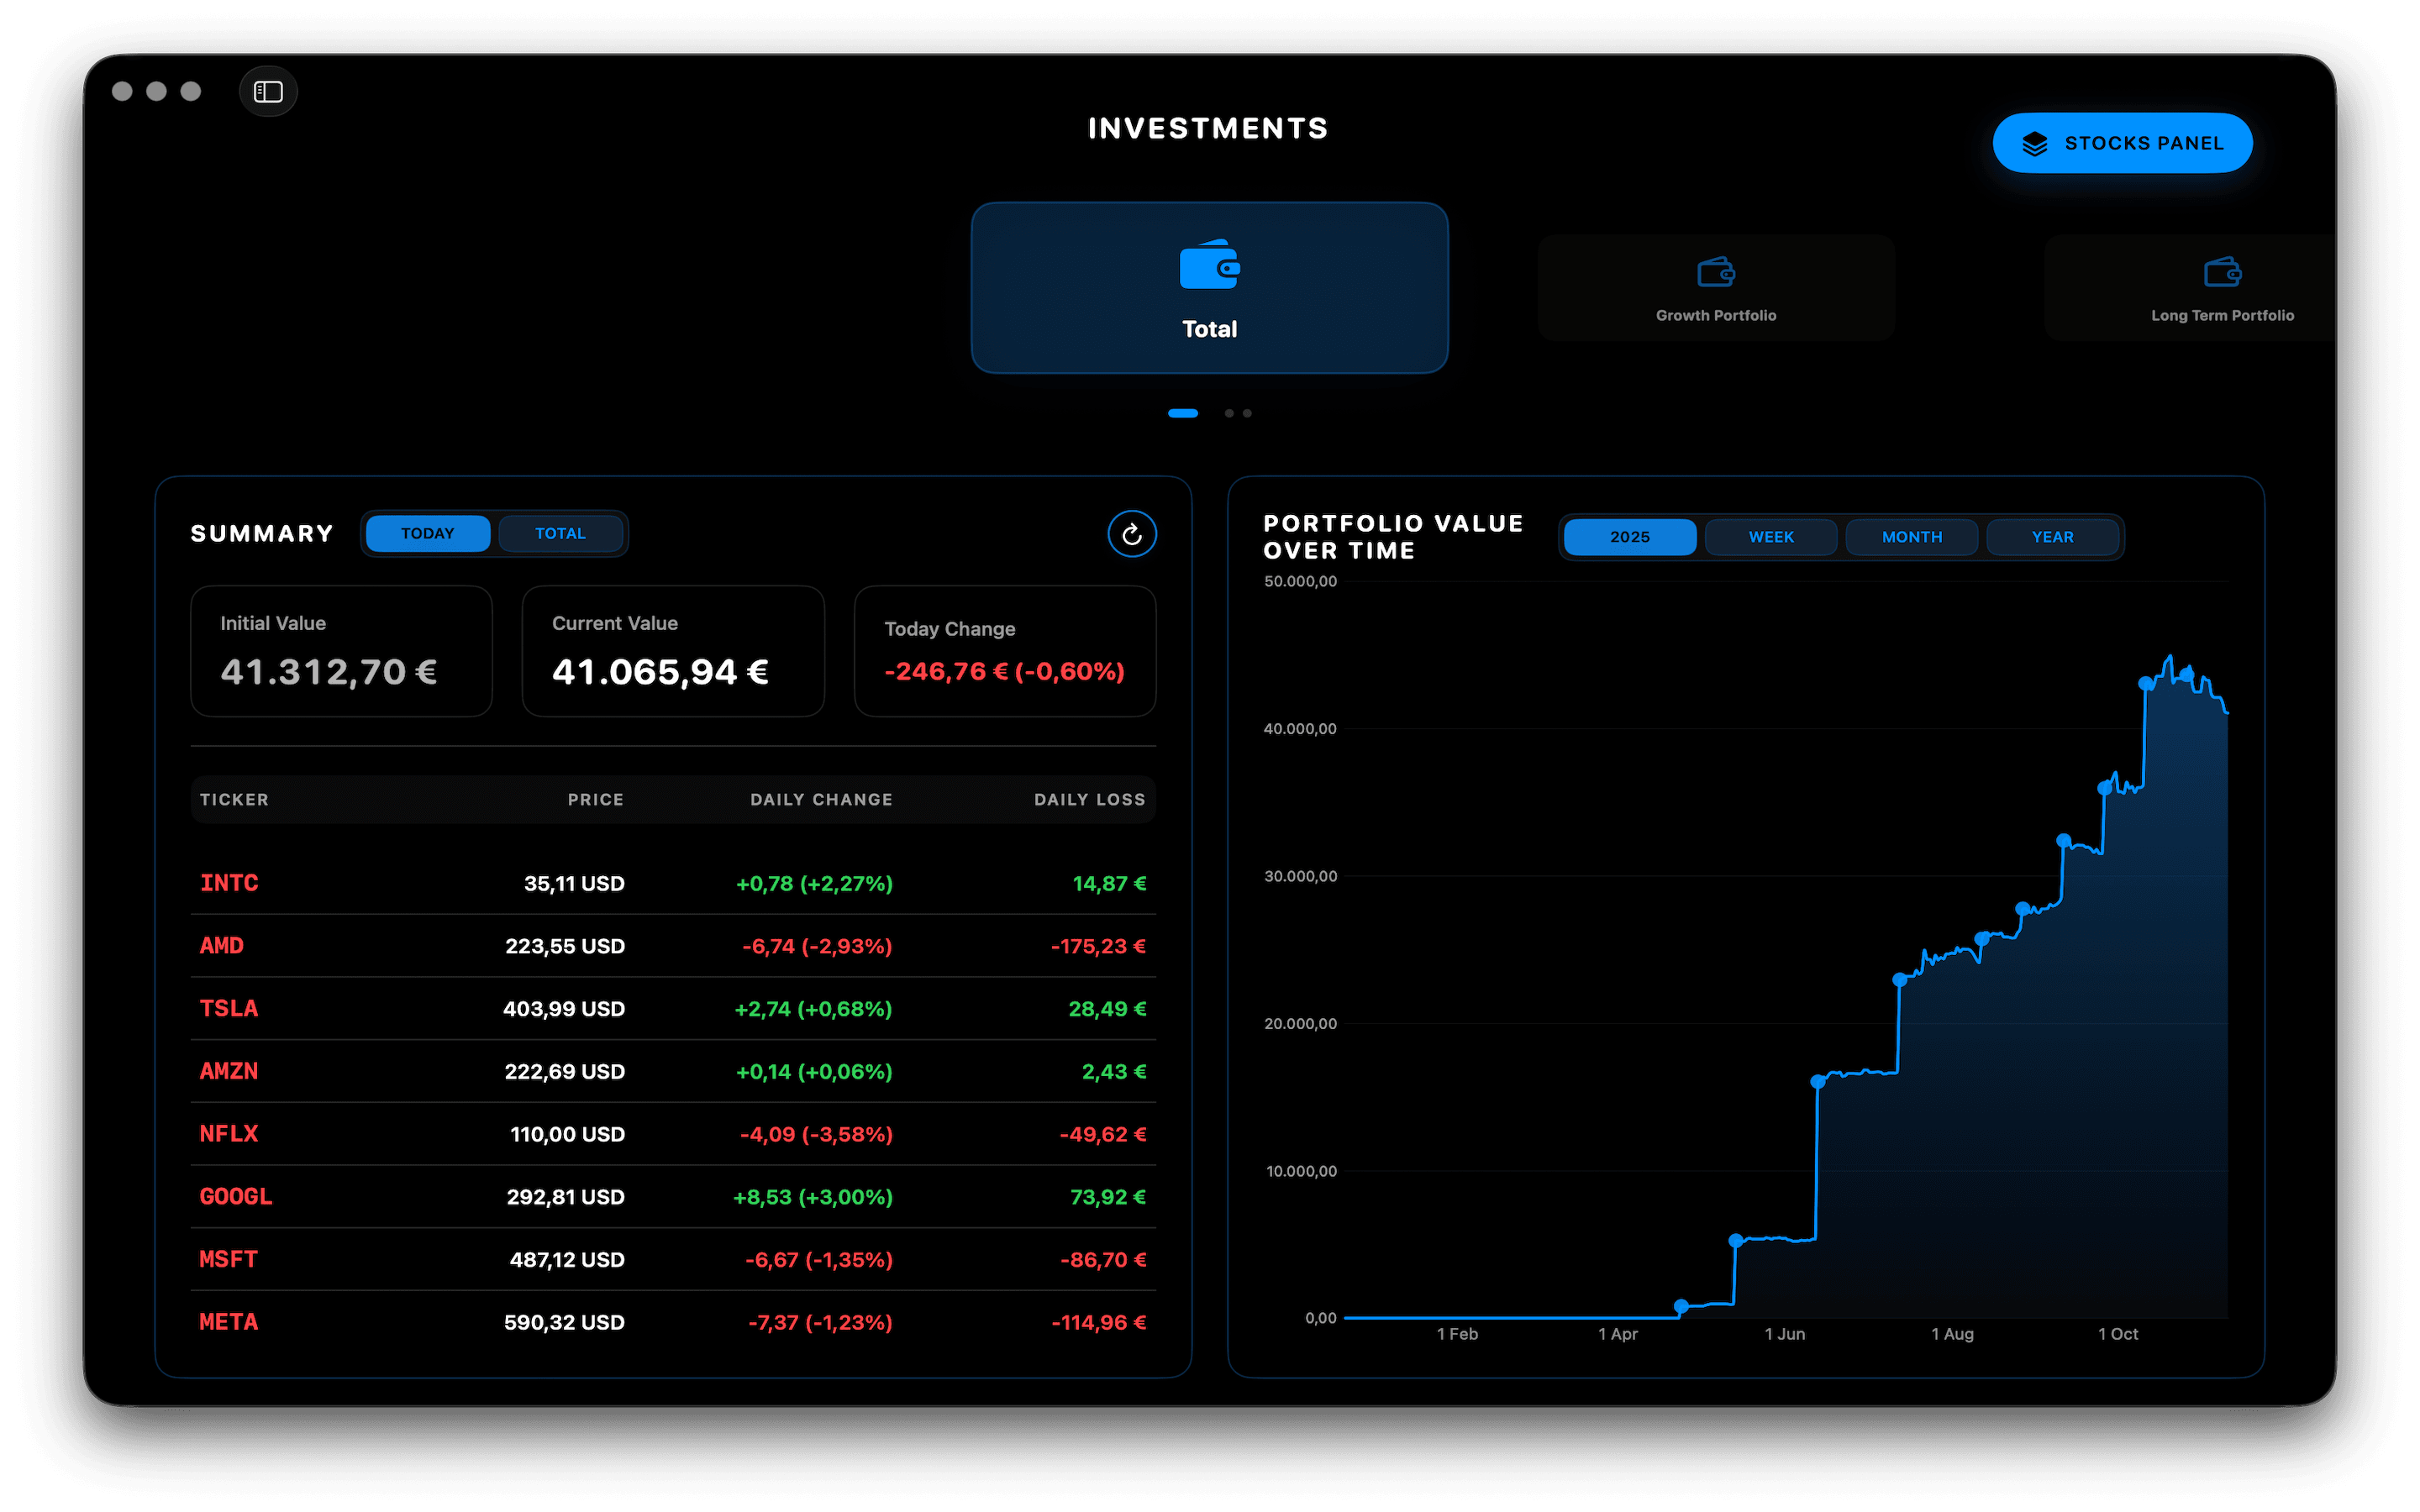Show the Month chart range
This screenshot has width=2420, height=1512.
coord(1912,537)
